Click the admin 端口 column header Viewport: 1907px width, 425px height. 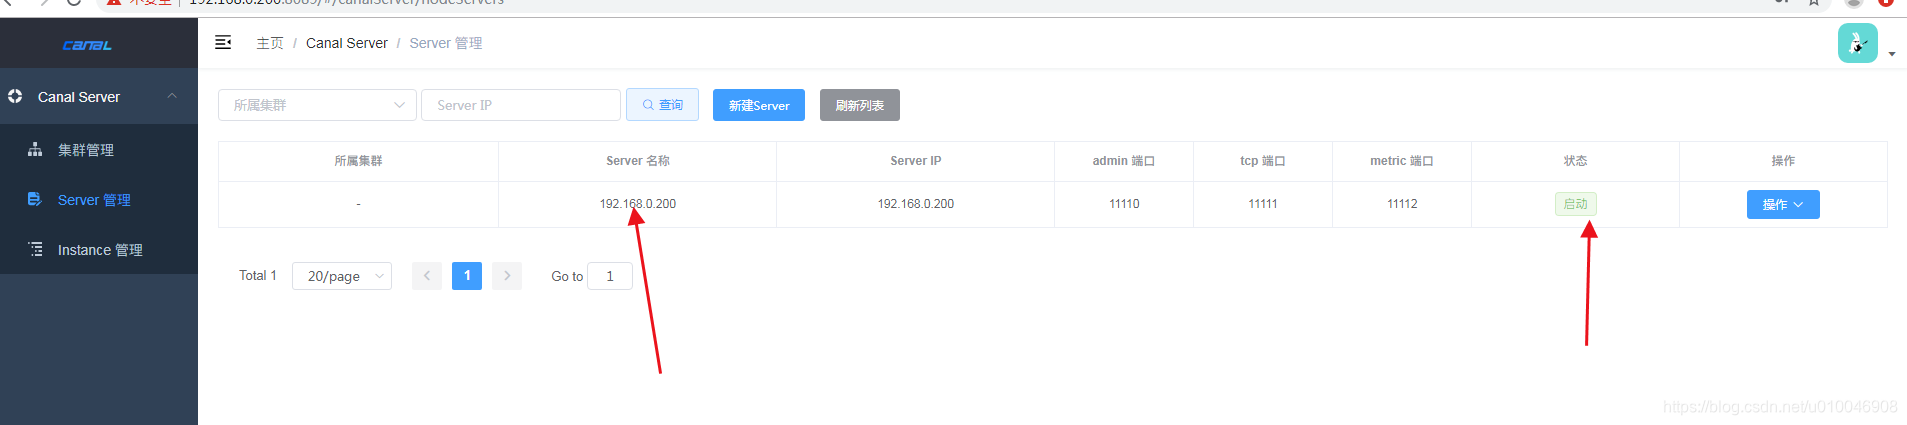pos(1124,161)
